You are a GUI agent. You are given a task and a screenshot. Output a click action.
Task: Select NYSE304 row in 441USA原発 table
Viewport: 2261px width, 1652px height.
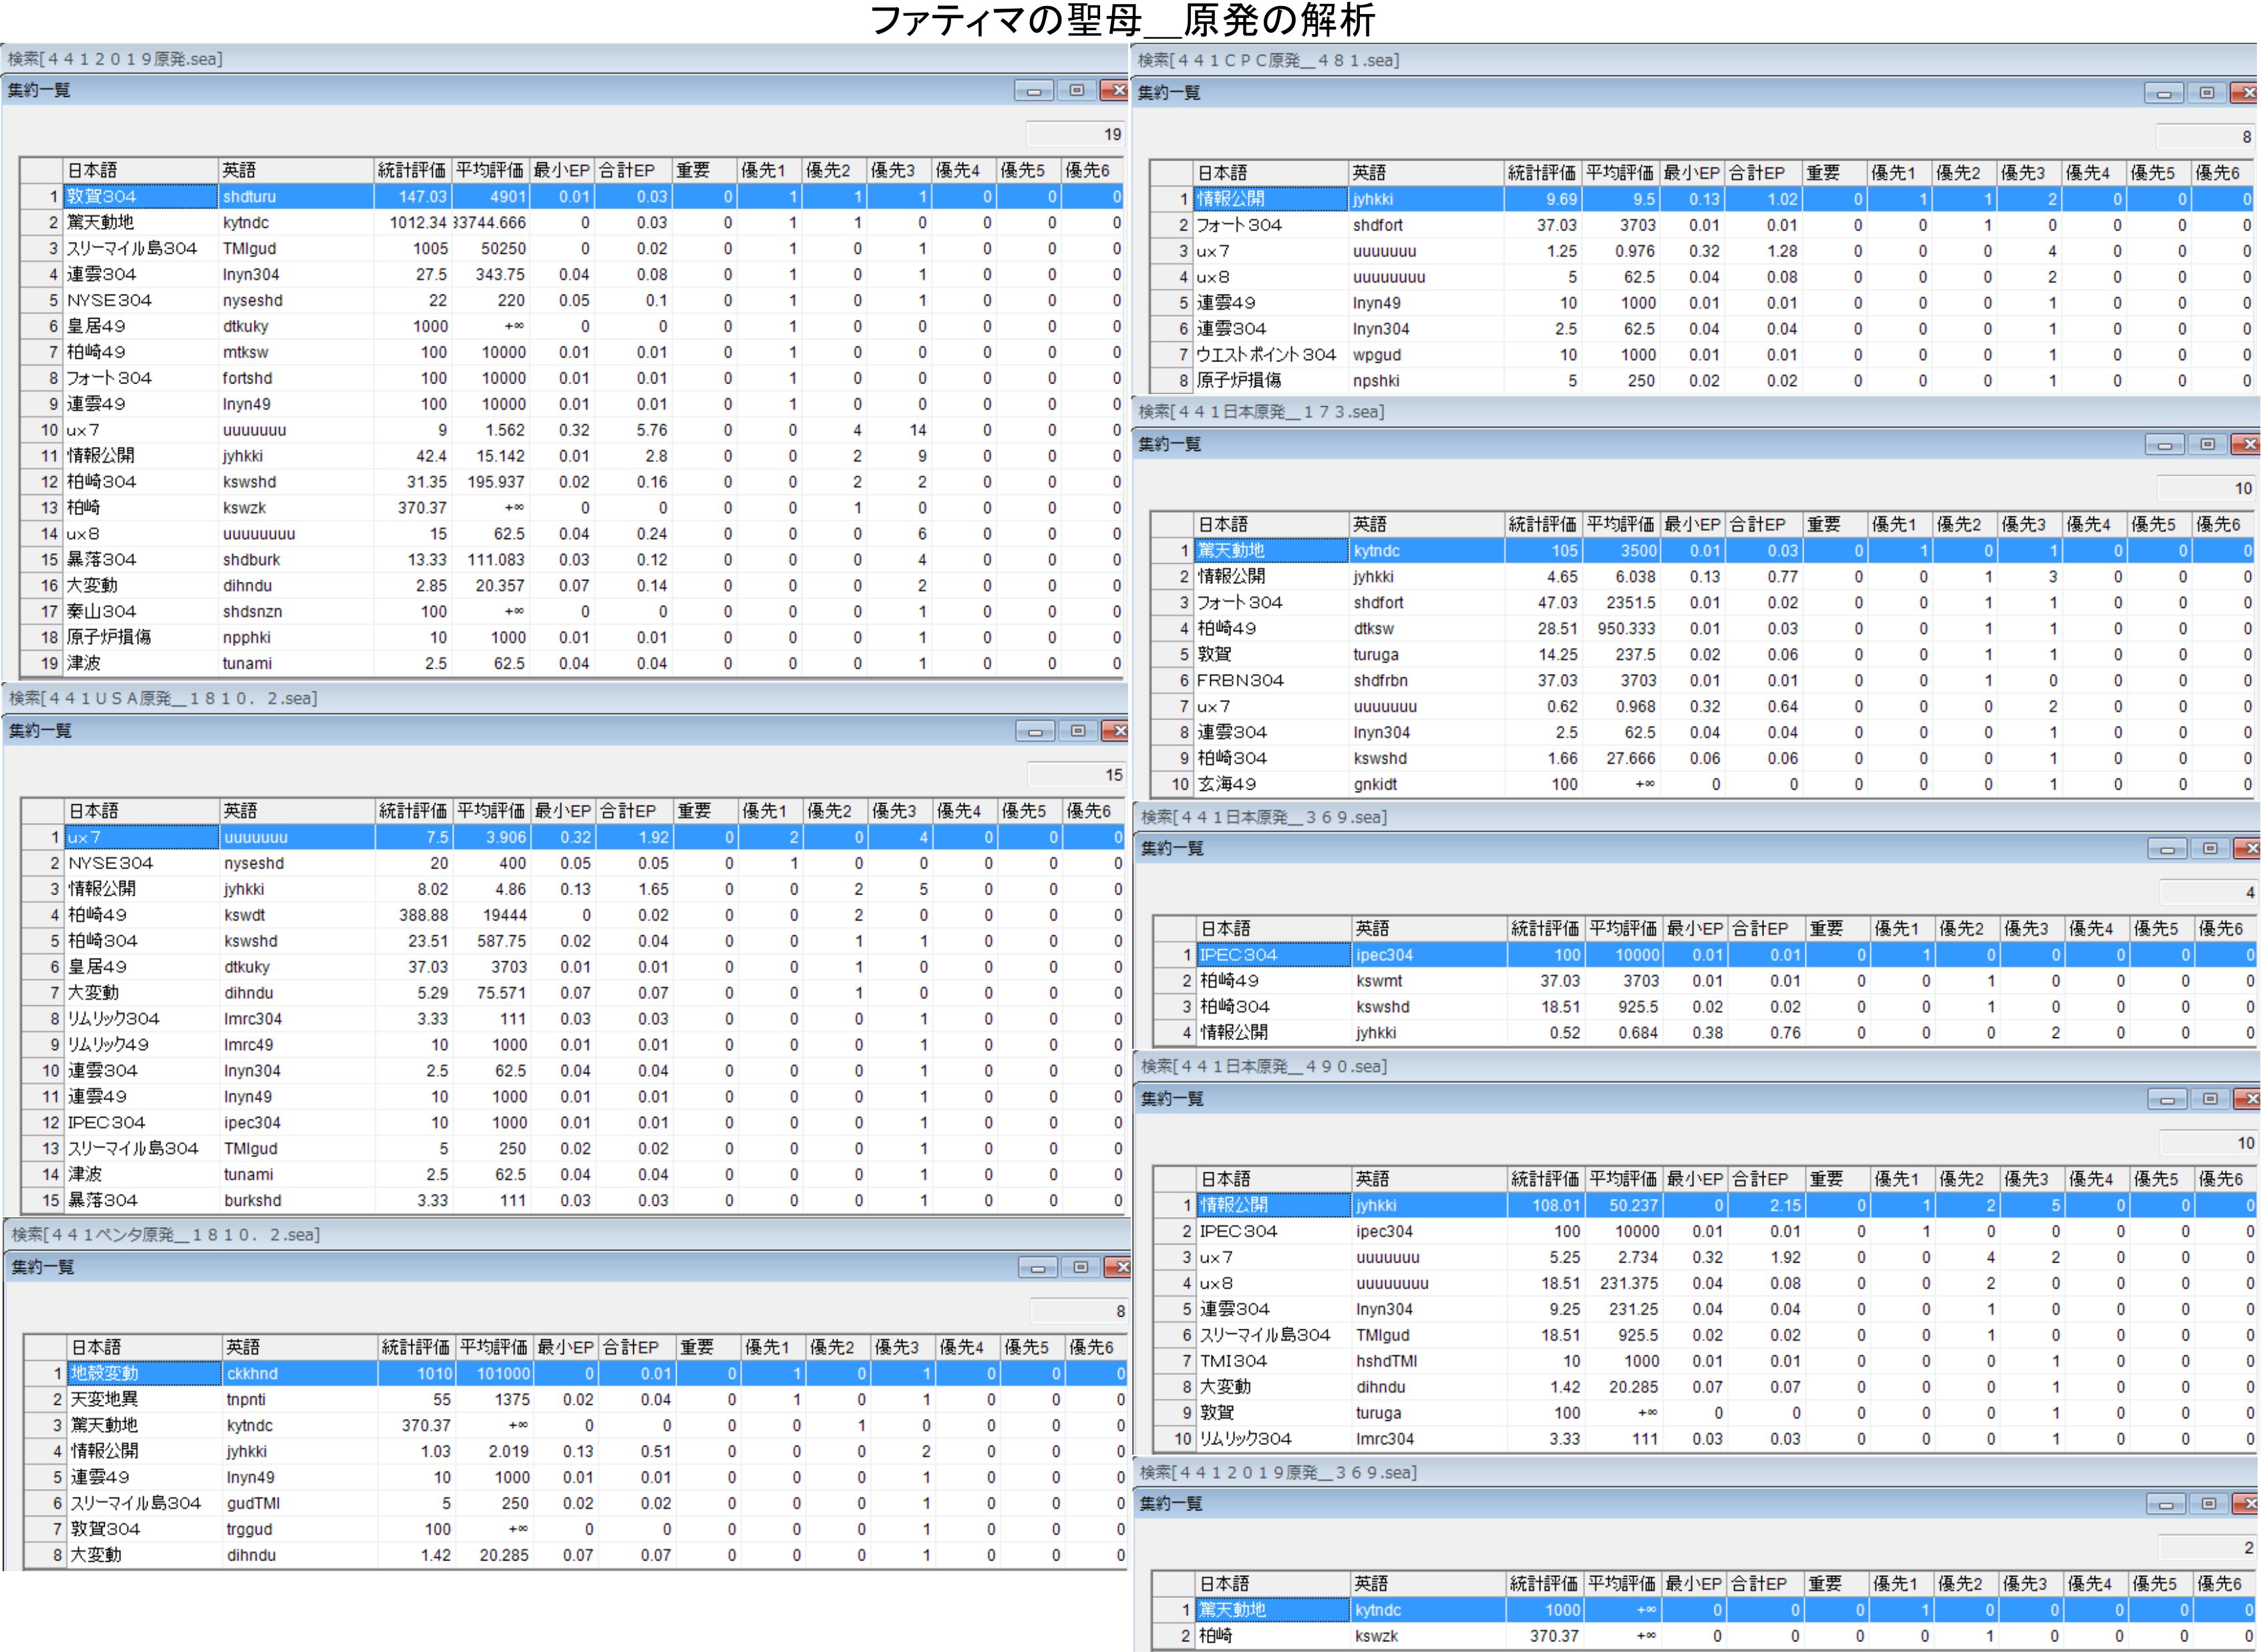110,863
